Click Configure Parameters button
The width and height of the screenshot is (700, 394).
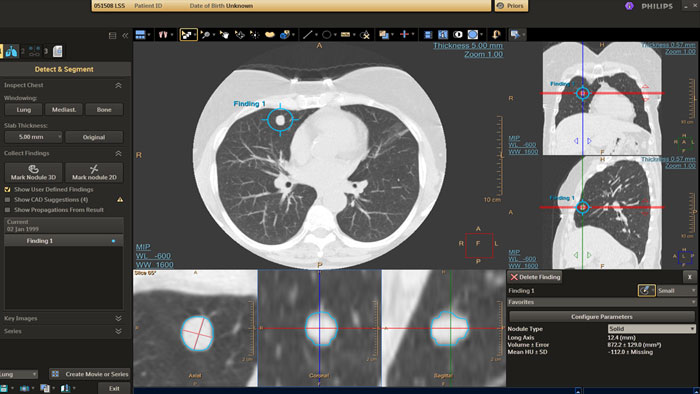601,316
